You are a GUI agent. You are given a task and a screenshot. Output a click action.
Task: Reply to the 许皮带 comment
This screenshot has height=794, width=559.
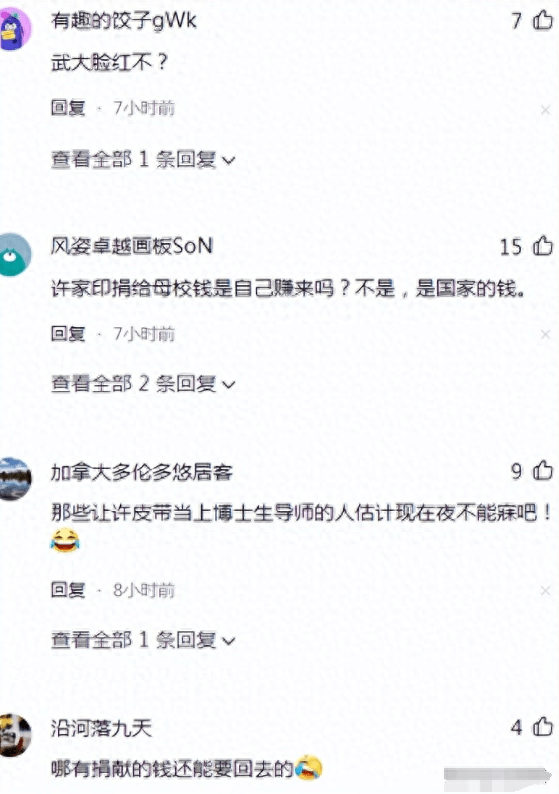(x=68, y=590)
